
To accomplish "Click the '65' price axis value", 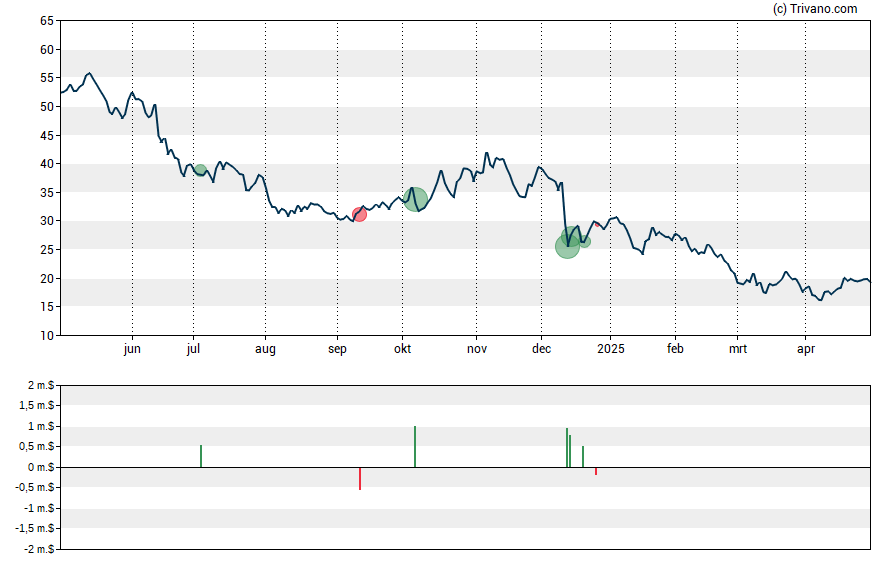I will [47, 21].
